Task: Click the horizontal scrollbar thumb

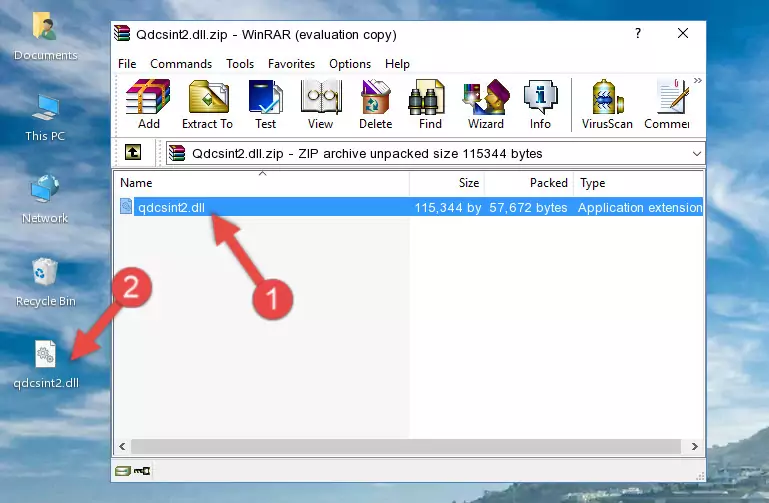Action: (x=406, y=446)
